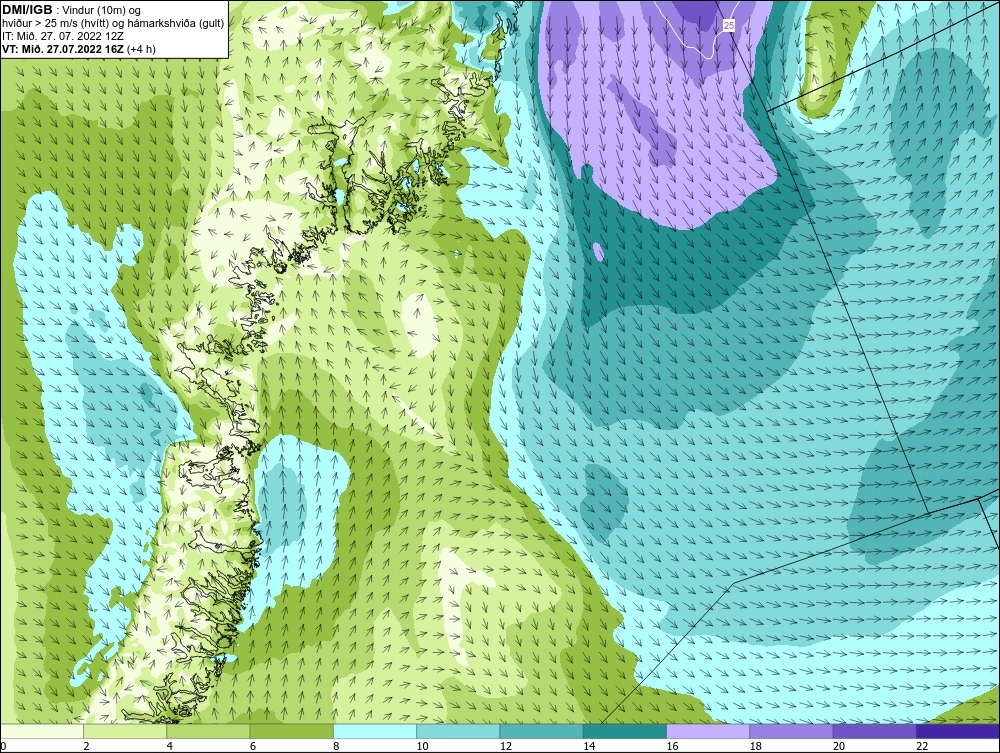Click the 'IT: Mið. 27. 07. 2022 12Z' line

[x=62, y=36]
